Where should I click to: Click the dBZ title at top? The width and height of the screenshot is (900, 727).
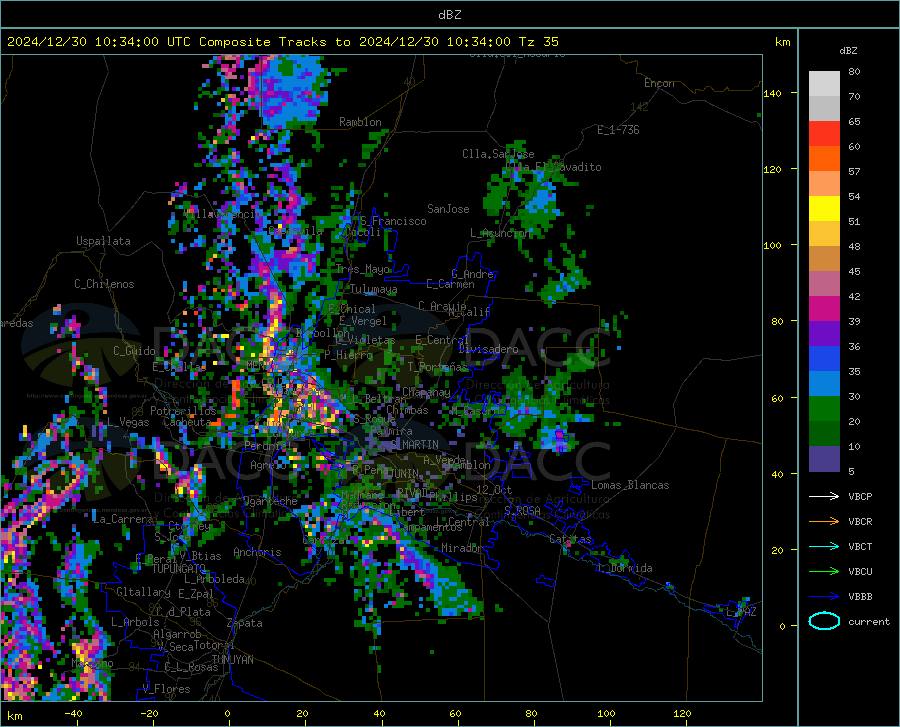tap(449, 15)
